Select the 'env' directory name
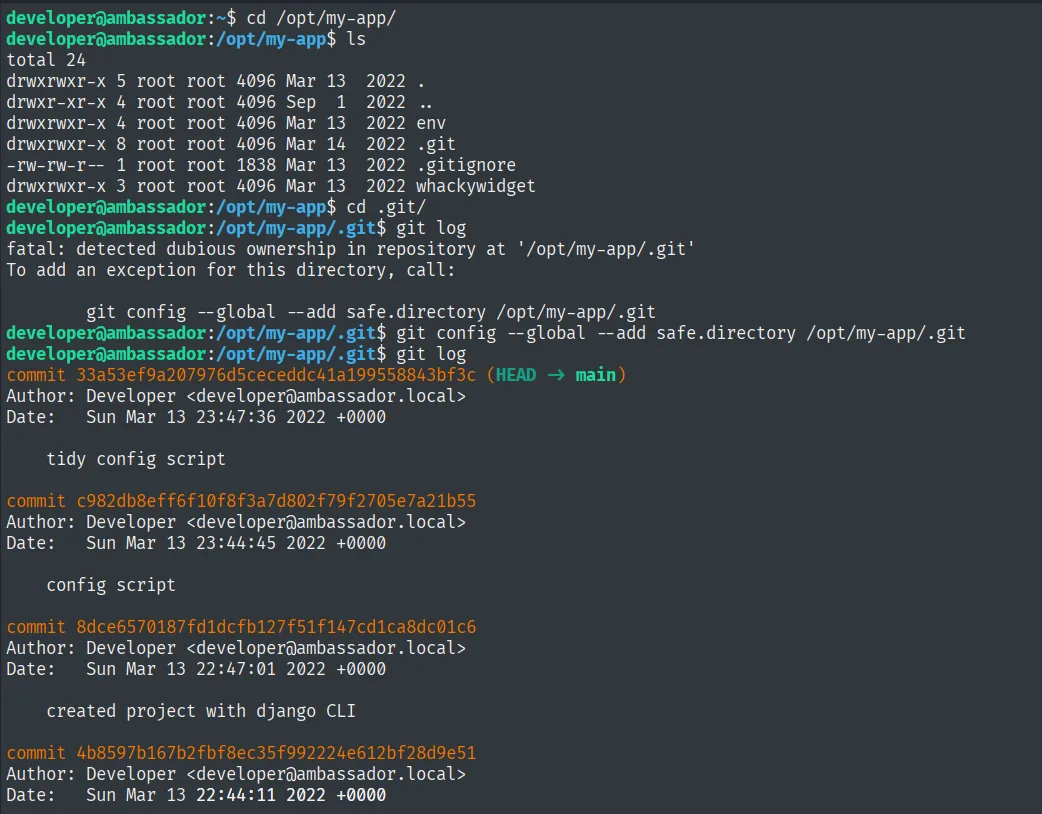The image size is (1042, 814). (x=431, y=124)
